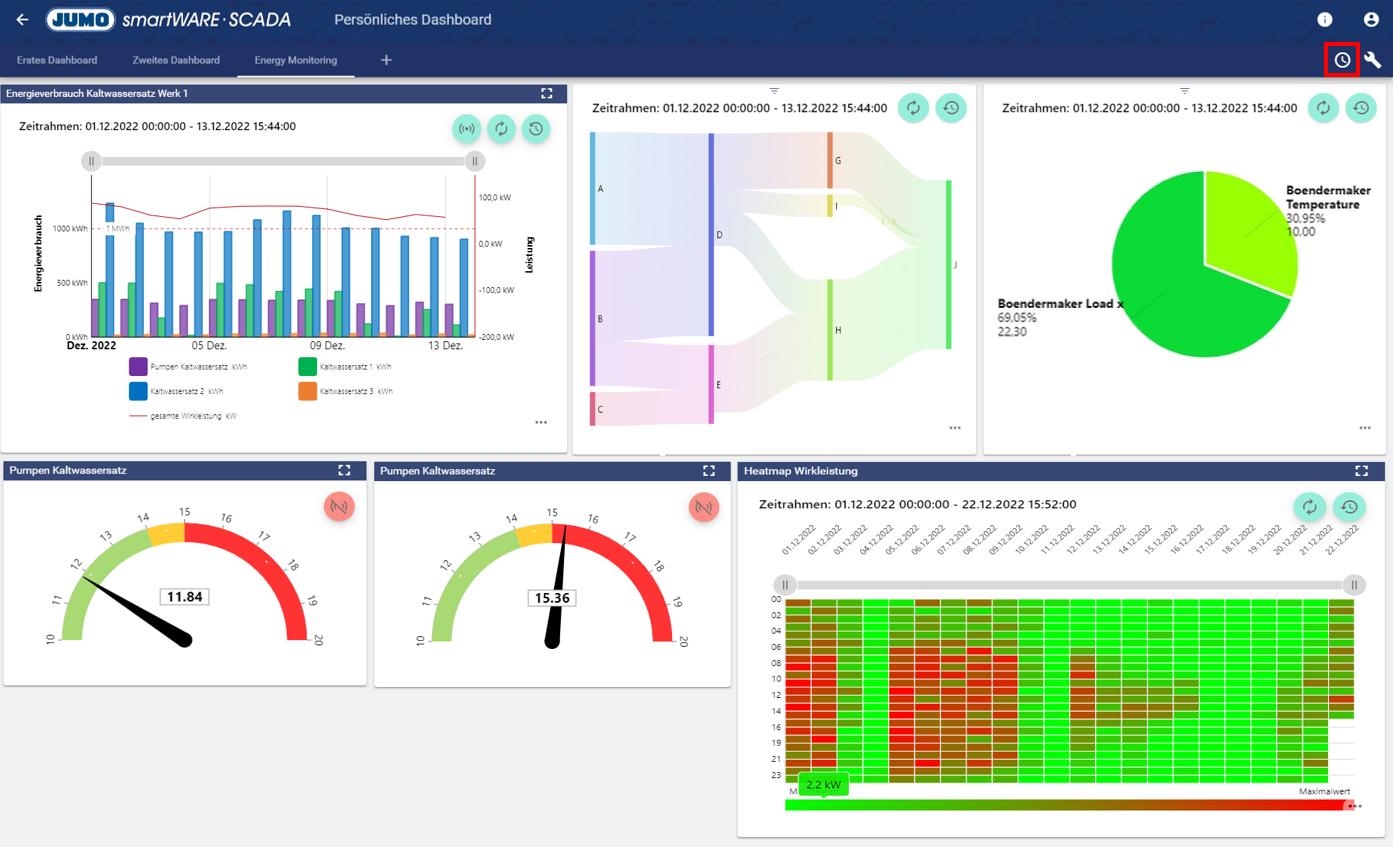The image size is (1393, 848).
Task: Toggle Kaltwassersatz 2 legend series
Action: [x=138, y=392]
